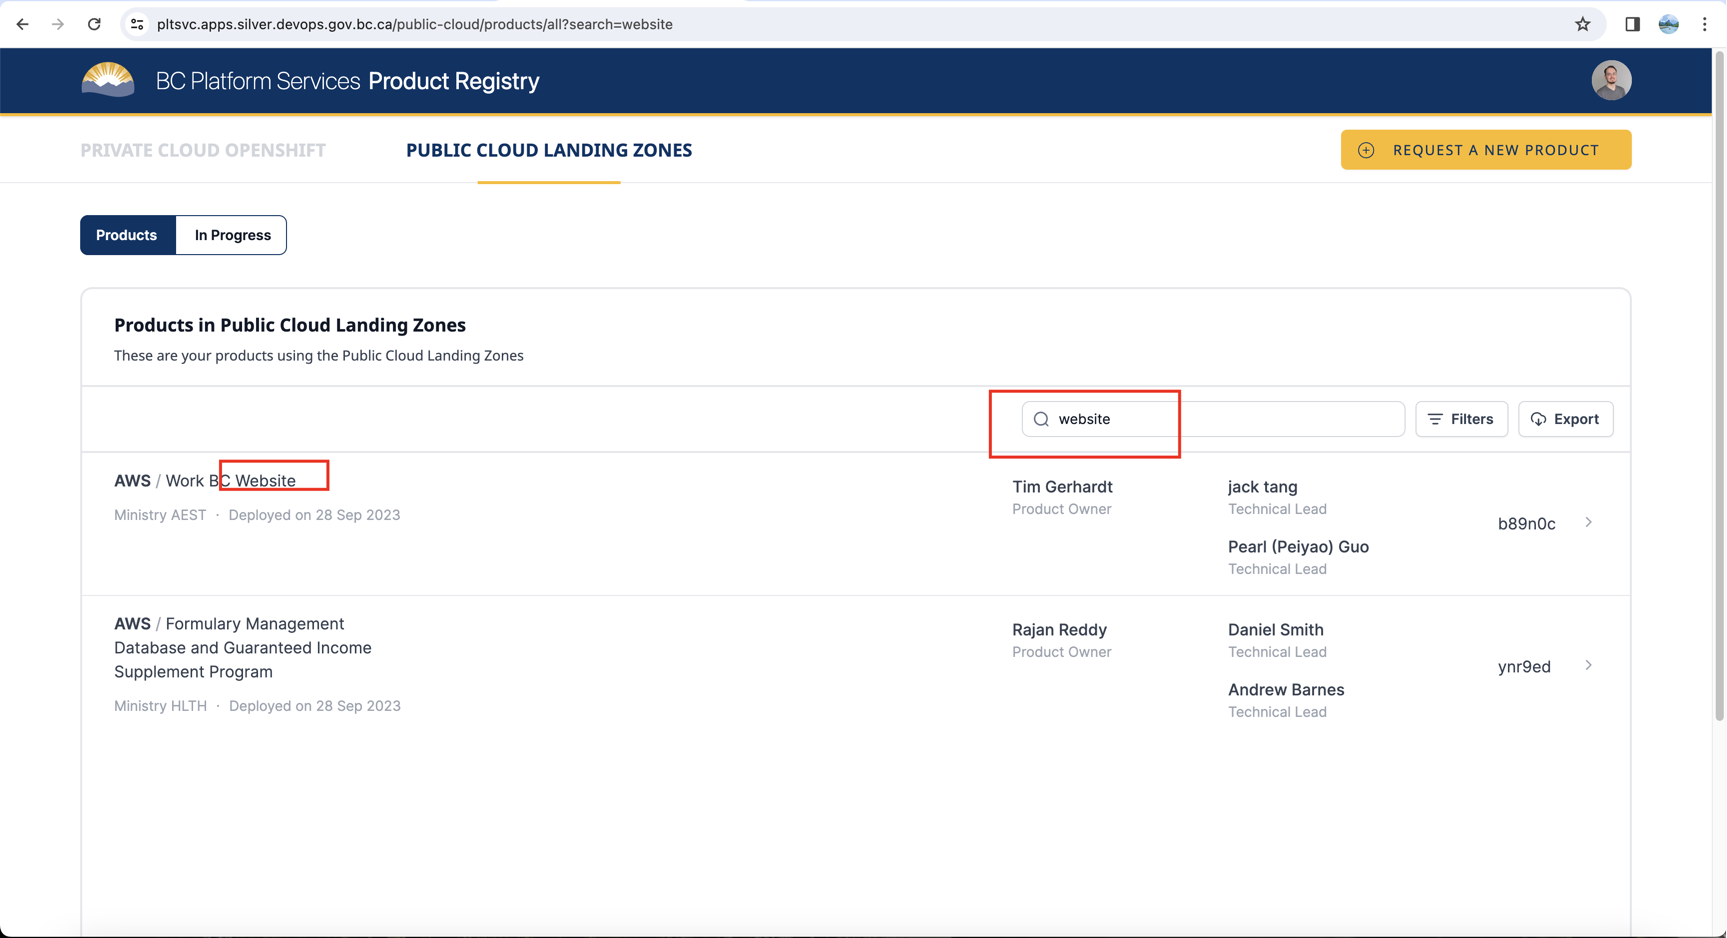Select Public Cloud Landing Zones tab
The height and width of the screenshot is (938, 1727).
pos(549,150)
